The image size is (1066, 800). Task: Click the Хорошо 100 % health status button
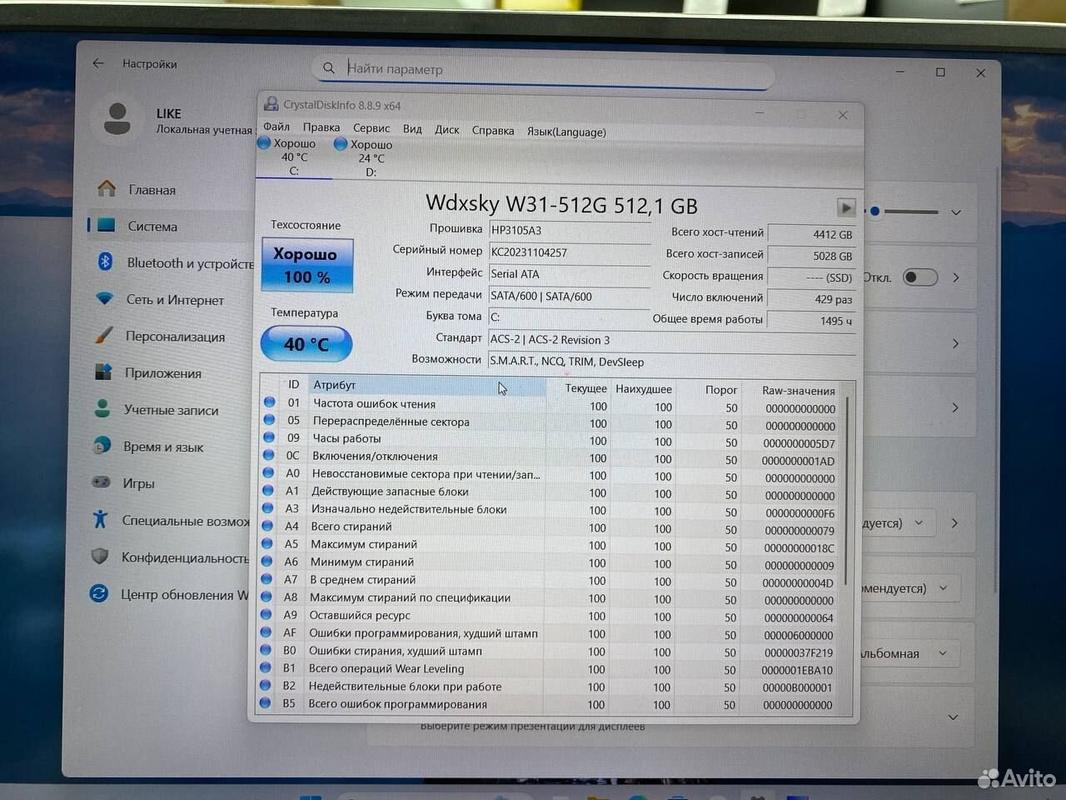click(x=307, y=265)
